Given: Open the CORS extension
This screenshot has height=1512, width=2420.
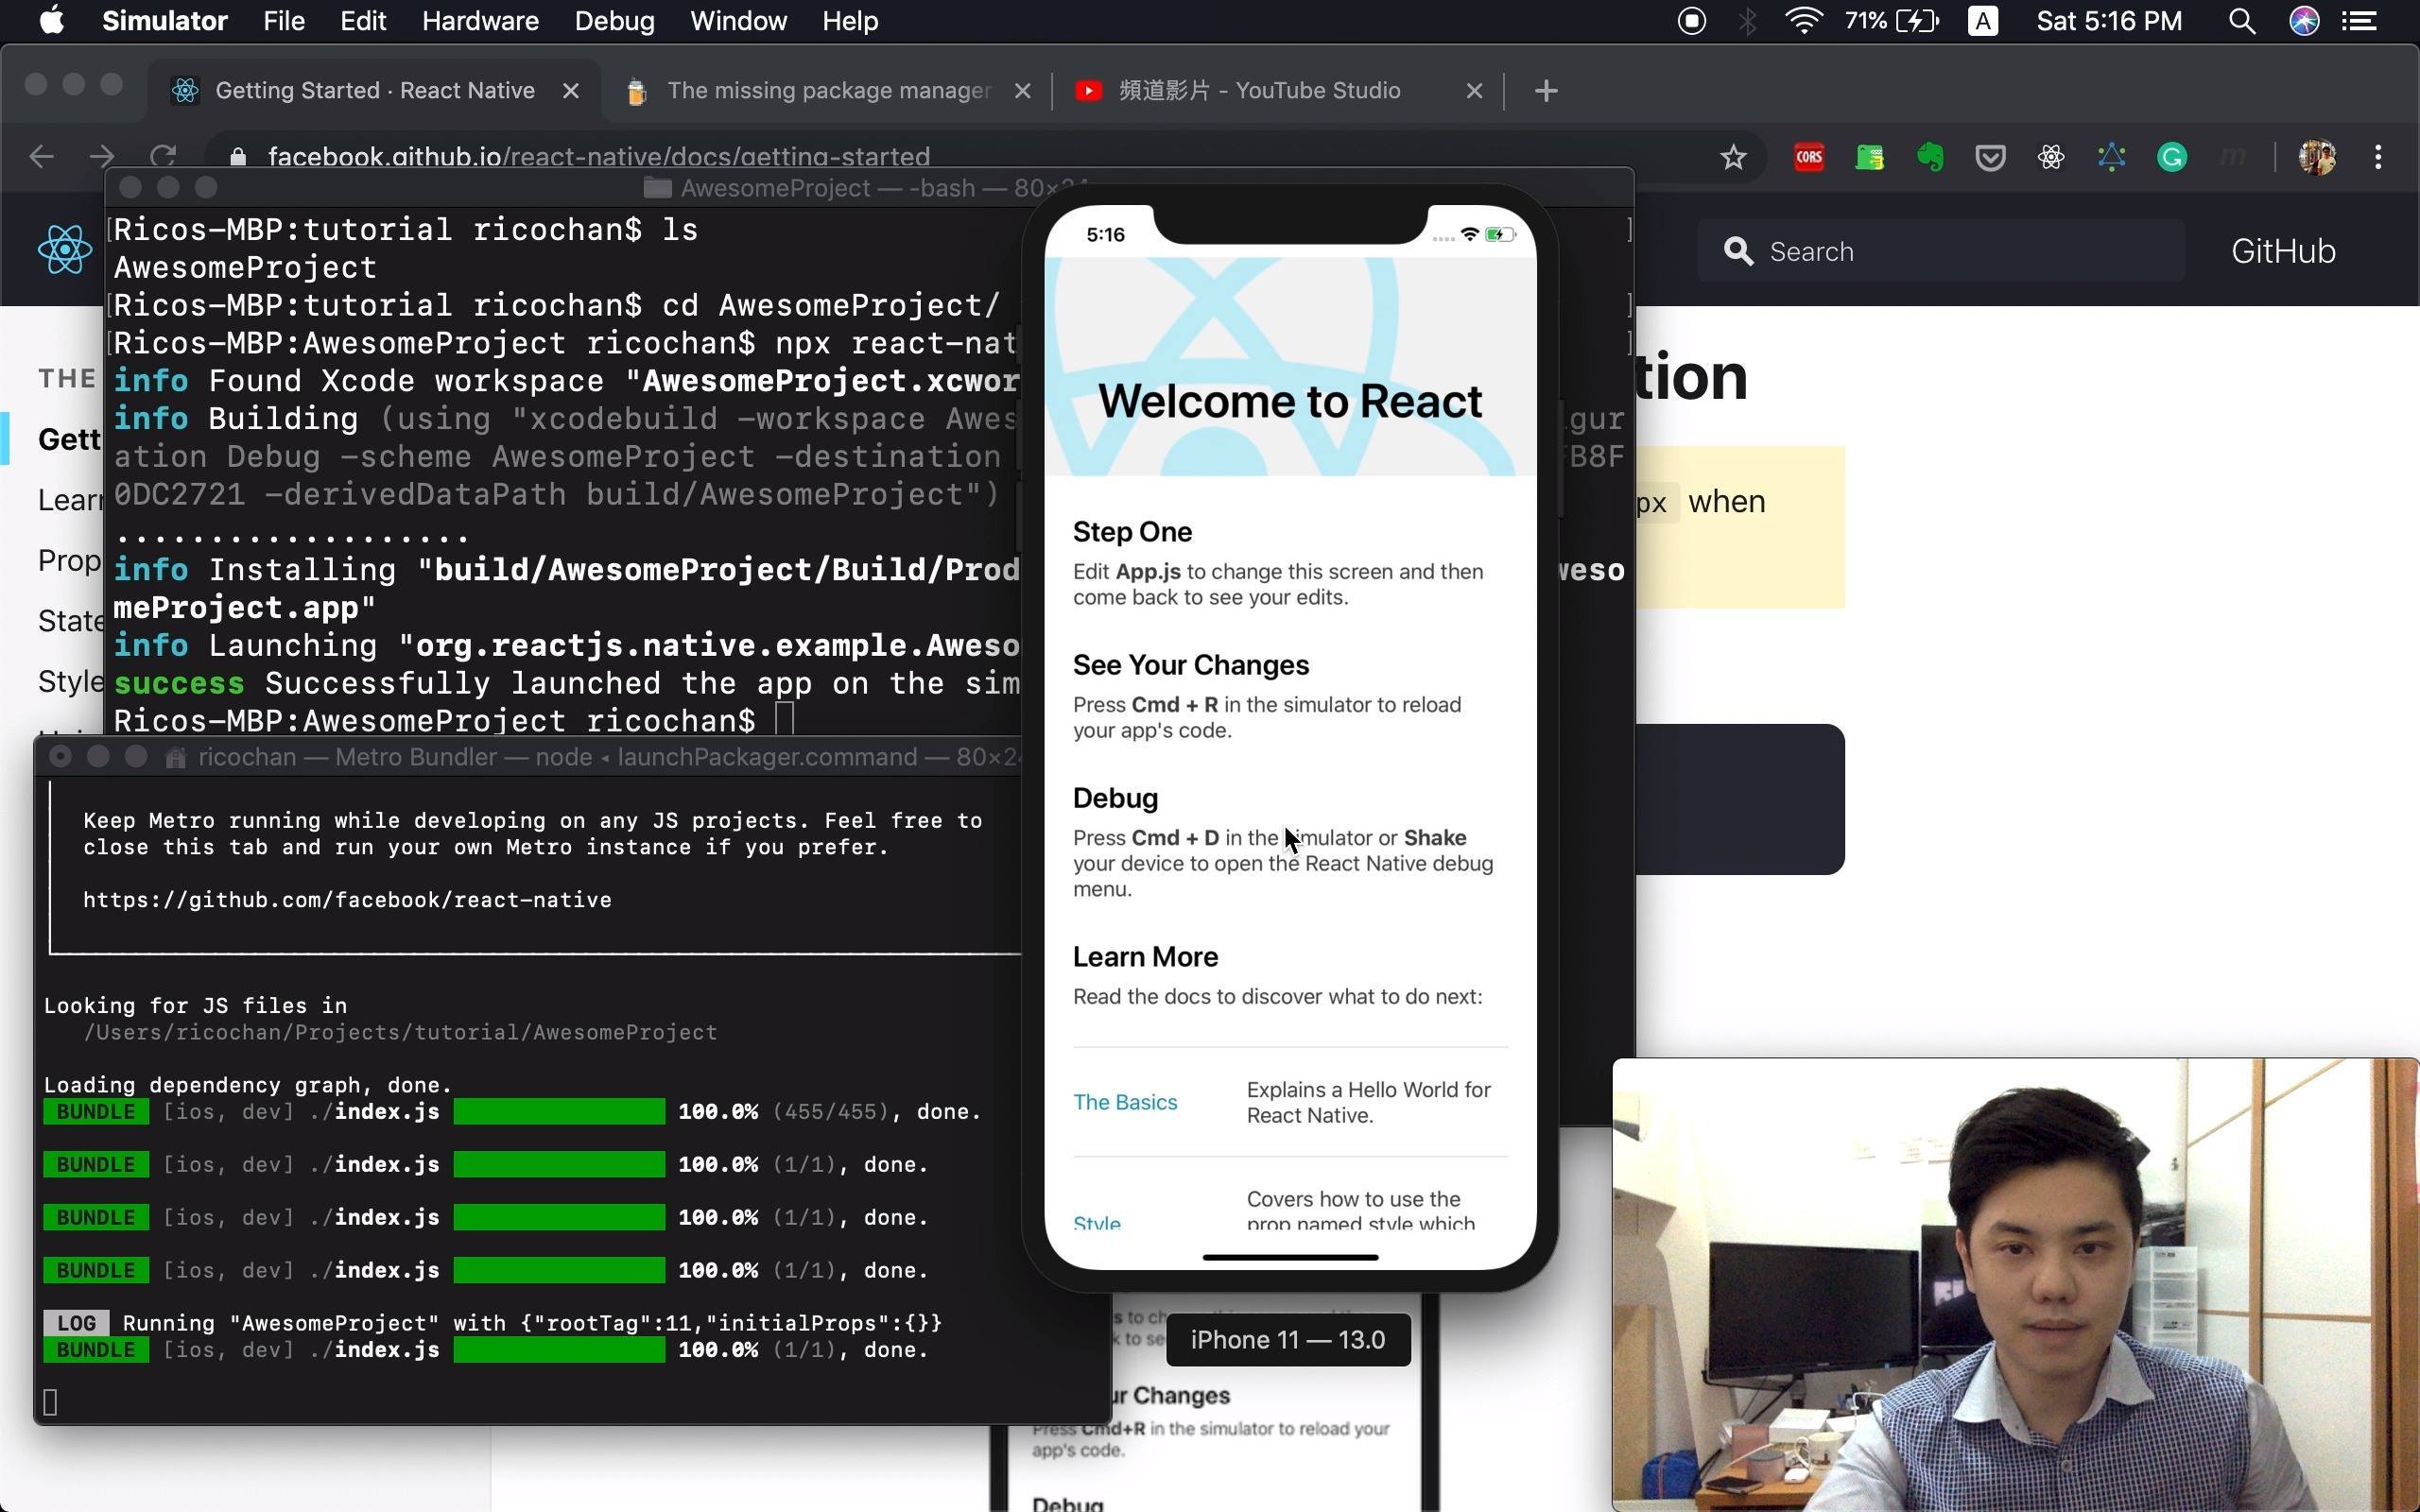Looking at the screenshot, I should (x=1809, y=157).
